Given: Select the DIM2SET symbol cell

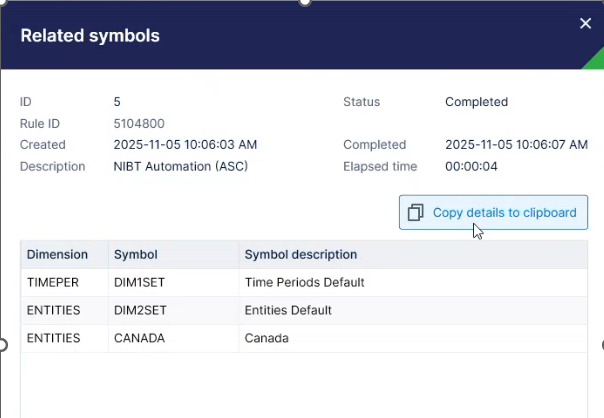Looking at the screenshot, I should point(140,311).
